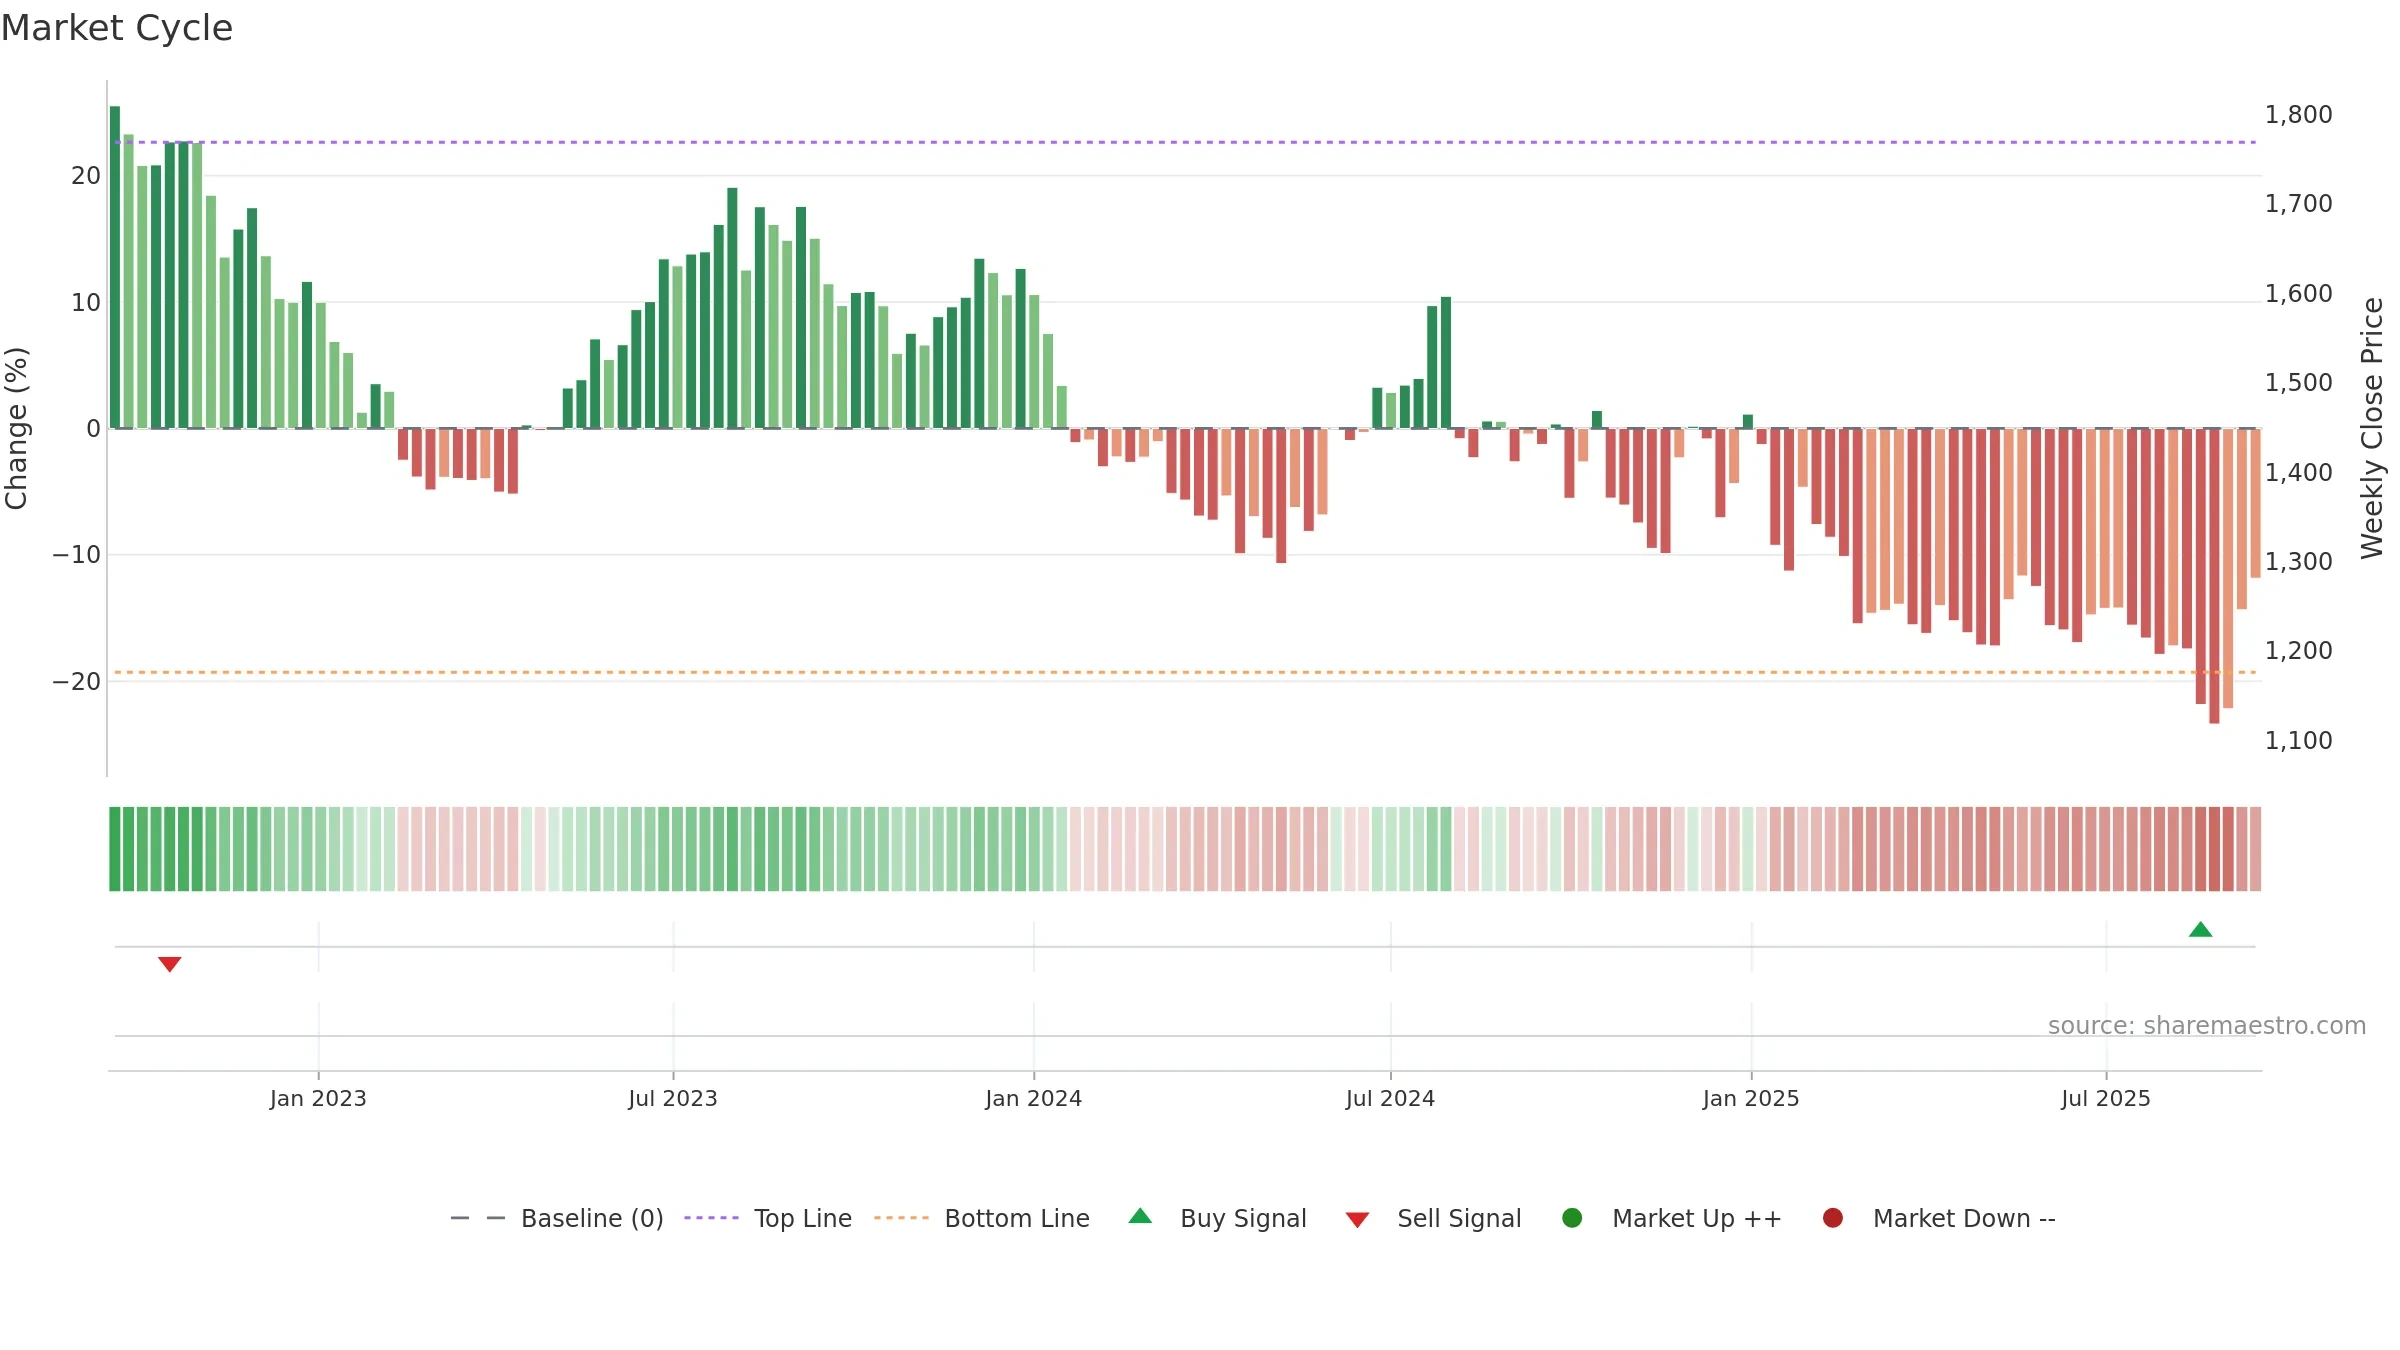Click the Change (%) axis title
The height and width of the screenshot is (1350, 2400).
point(17,428)
